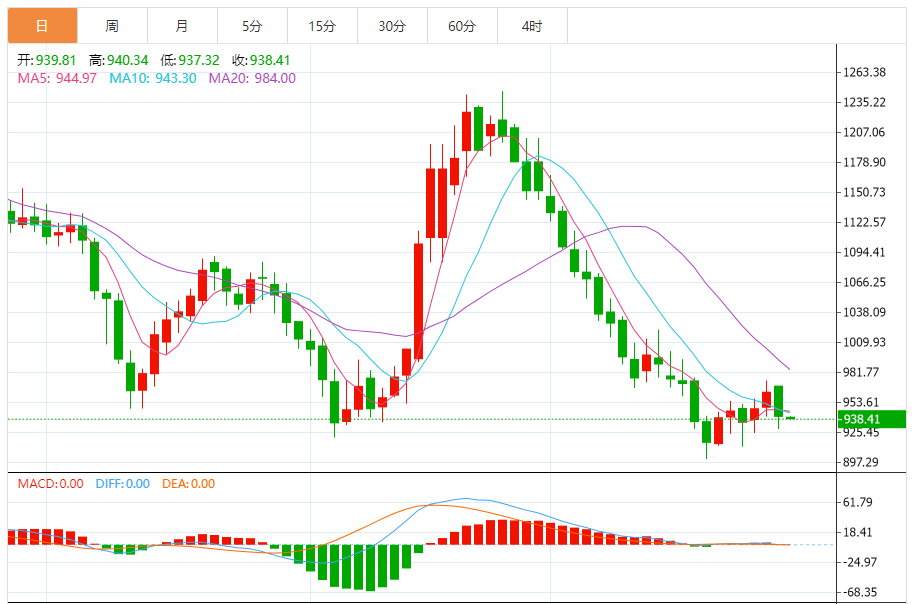Switch to the 5分 interval tab
The width and height of the screenshot is (914, 604).
click(x=251, y=26)
